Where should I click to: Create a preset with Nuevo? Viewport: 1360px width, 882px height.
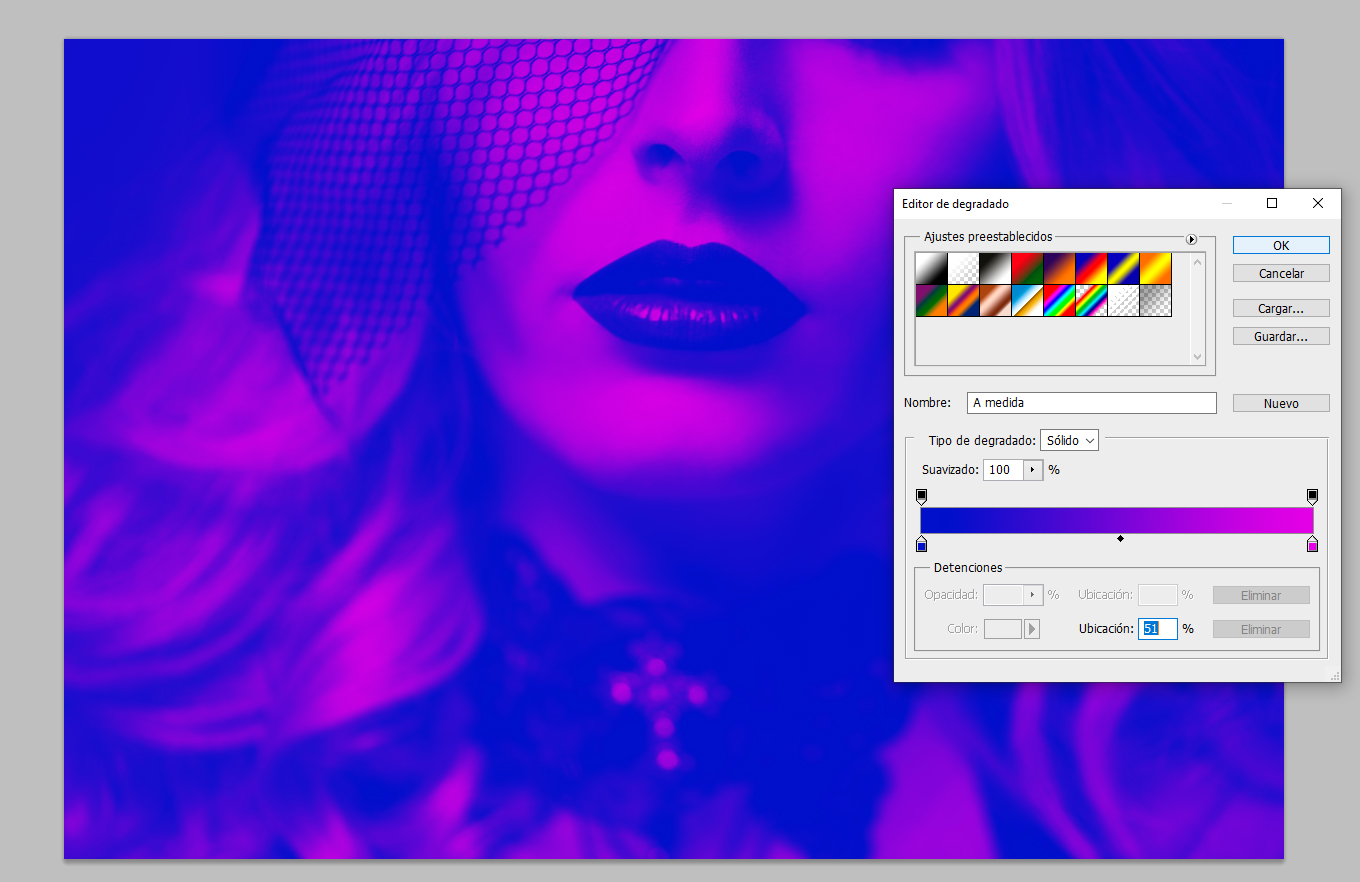tap(1280, 402)
